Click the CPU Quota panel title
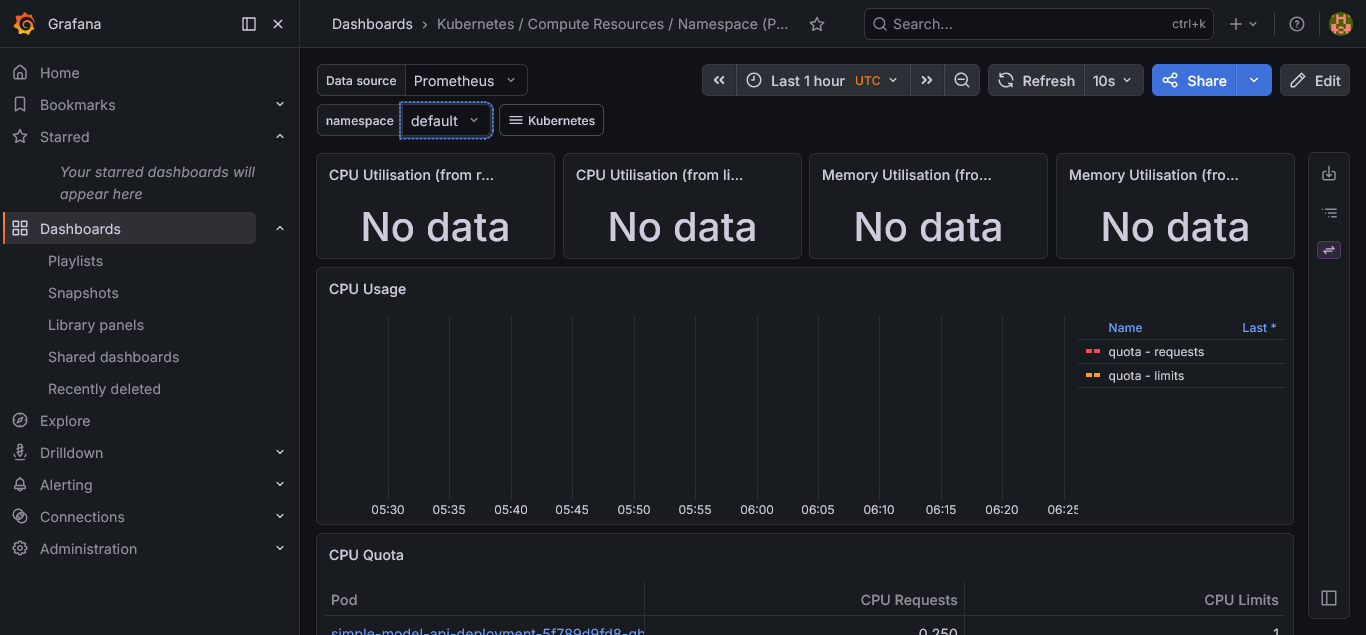The height and width of the screenshot is (635, 1366). click(x=366, y=555)
